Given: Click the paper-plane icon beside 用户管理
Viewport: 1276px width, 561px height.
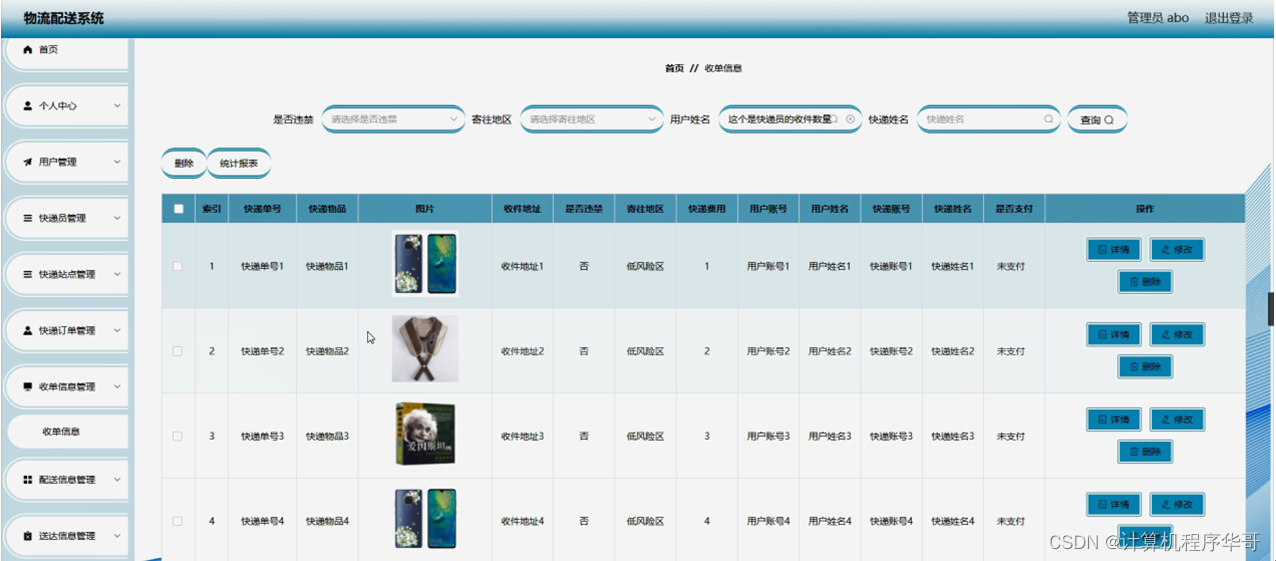Looking at the screenshot, I should click(28, 162).
